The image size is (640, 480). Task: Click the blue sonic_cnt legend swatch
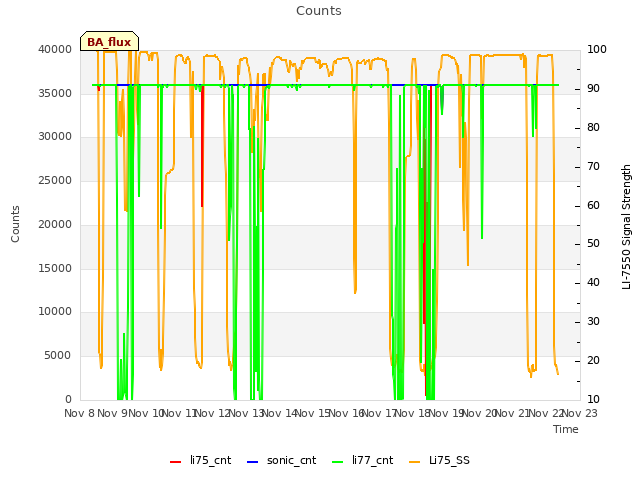pyautogui.click(x=253, y=462)
